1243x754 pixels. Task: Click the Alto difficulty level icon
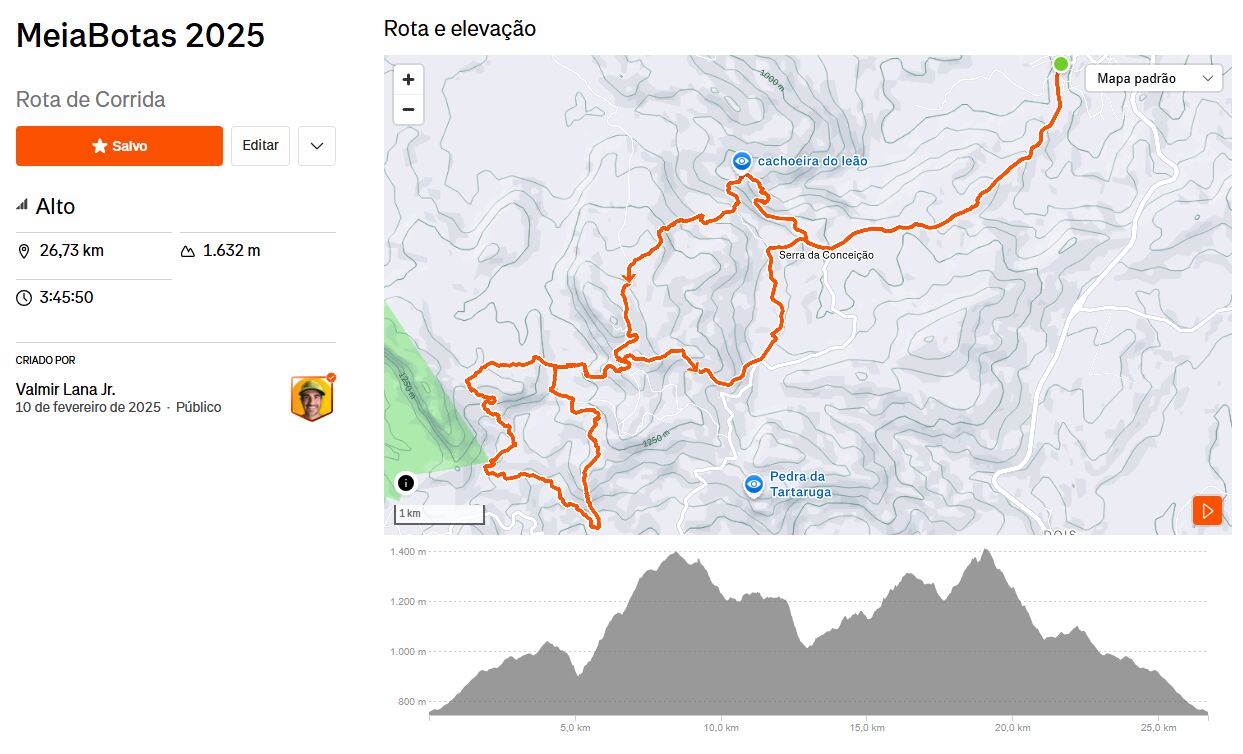point(22,205)
